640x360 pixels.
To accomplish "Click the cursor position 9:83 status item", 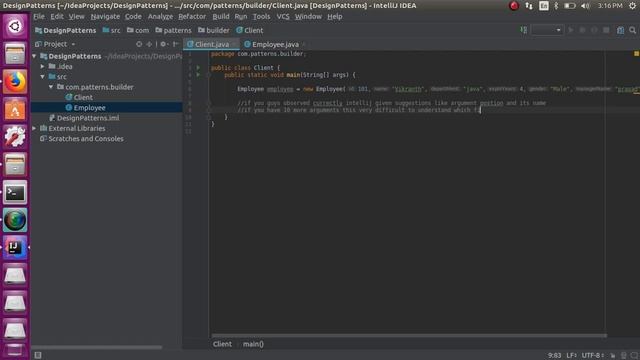I will point(554,356).
